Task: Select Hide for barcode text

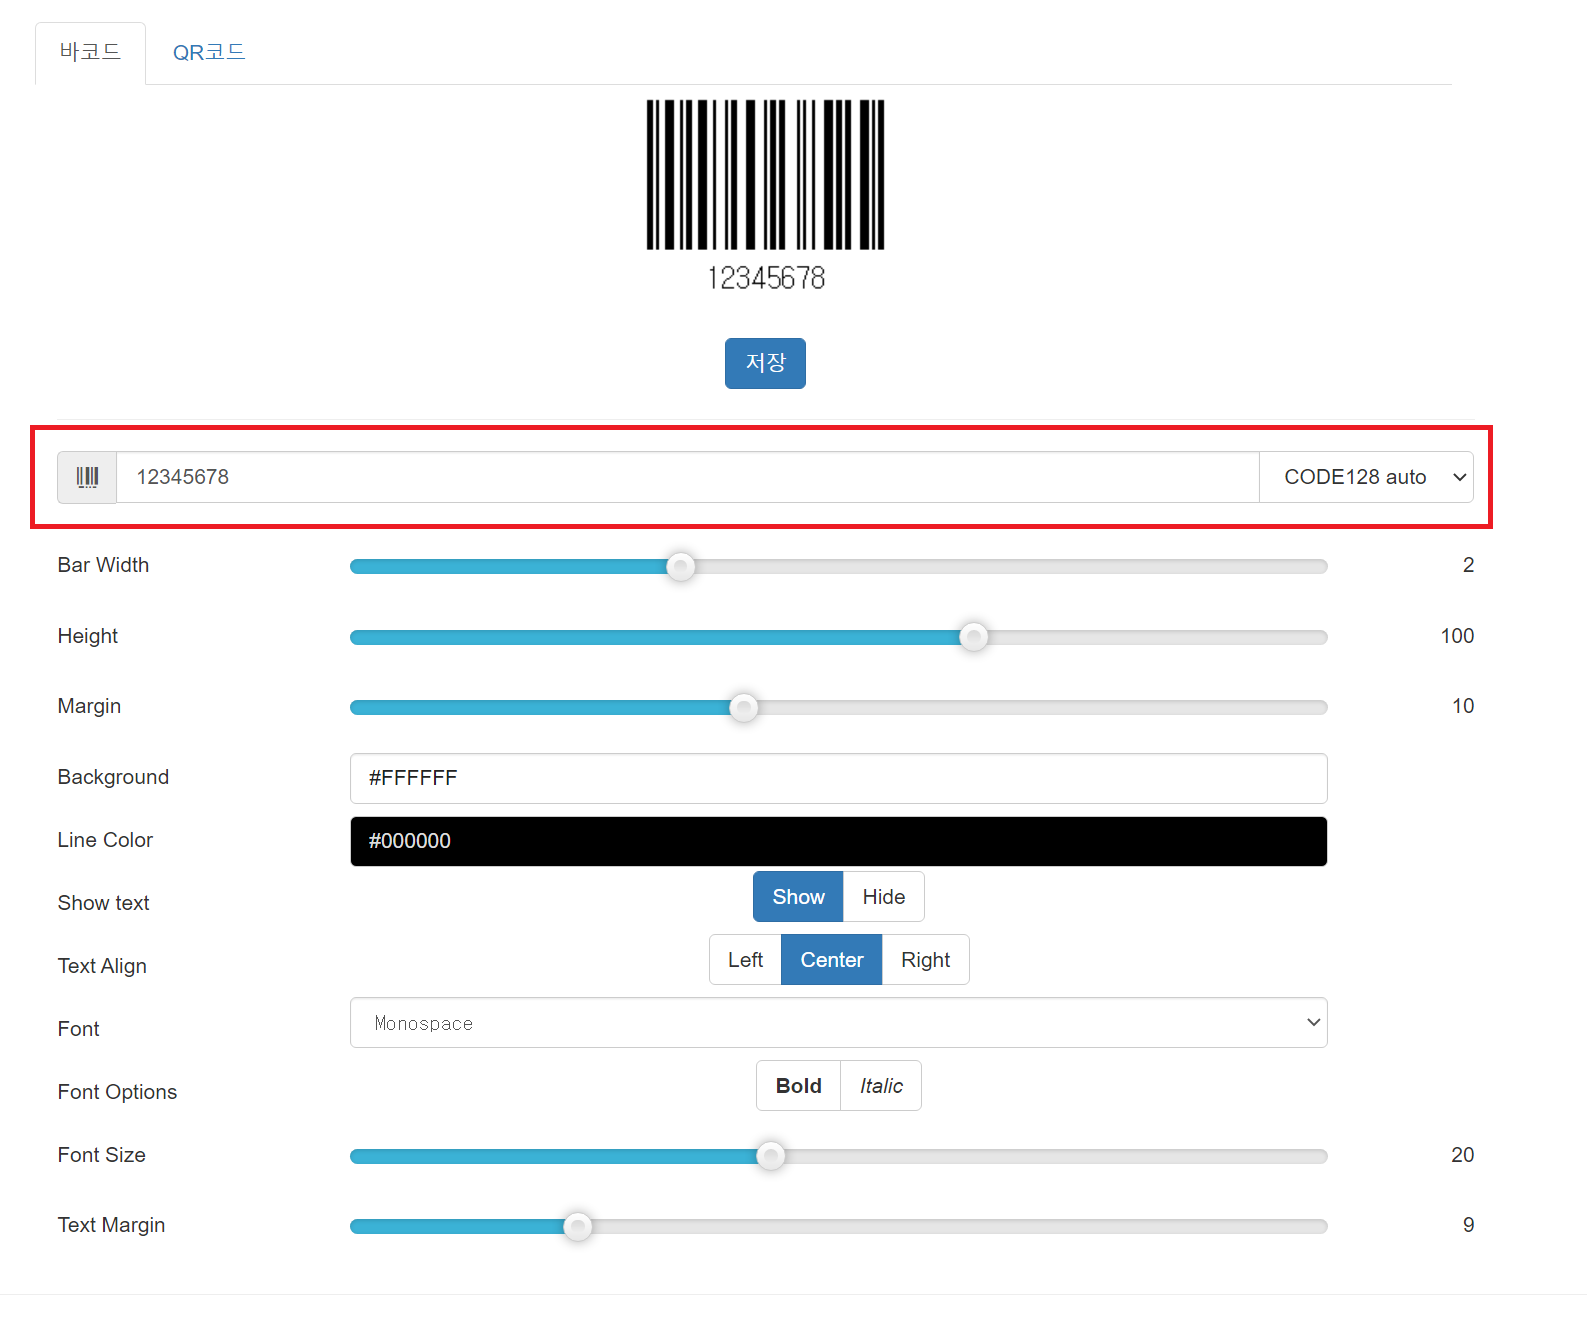Action: 884,897
